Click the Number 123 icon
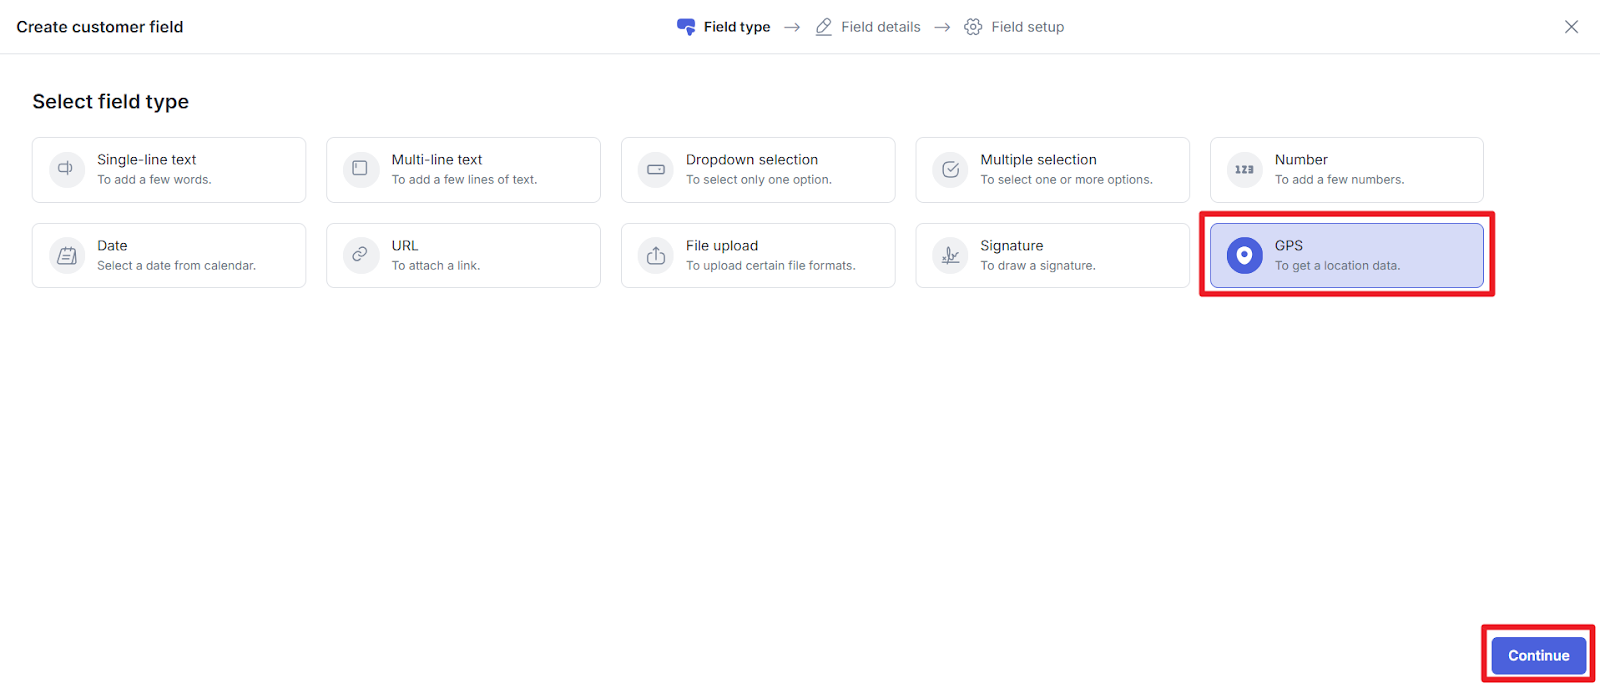The height and width of the screenshot is (683, 1600). click(1244, 169)
